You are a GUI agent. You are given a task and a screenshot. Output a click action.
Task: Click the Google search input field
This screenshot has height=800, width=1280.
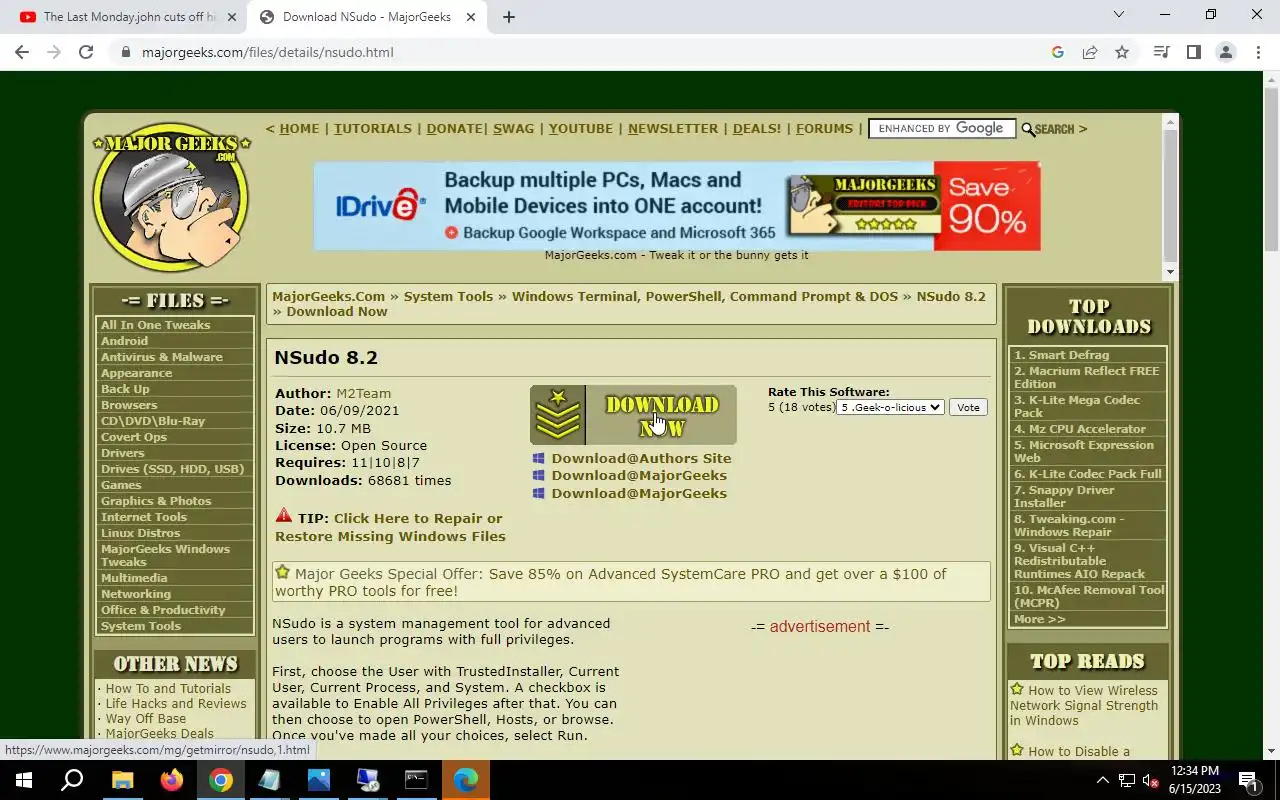click(941, 128)
